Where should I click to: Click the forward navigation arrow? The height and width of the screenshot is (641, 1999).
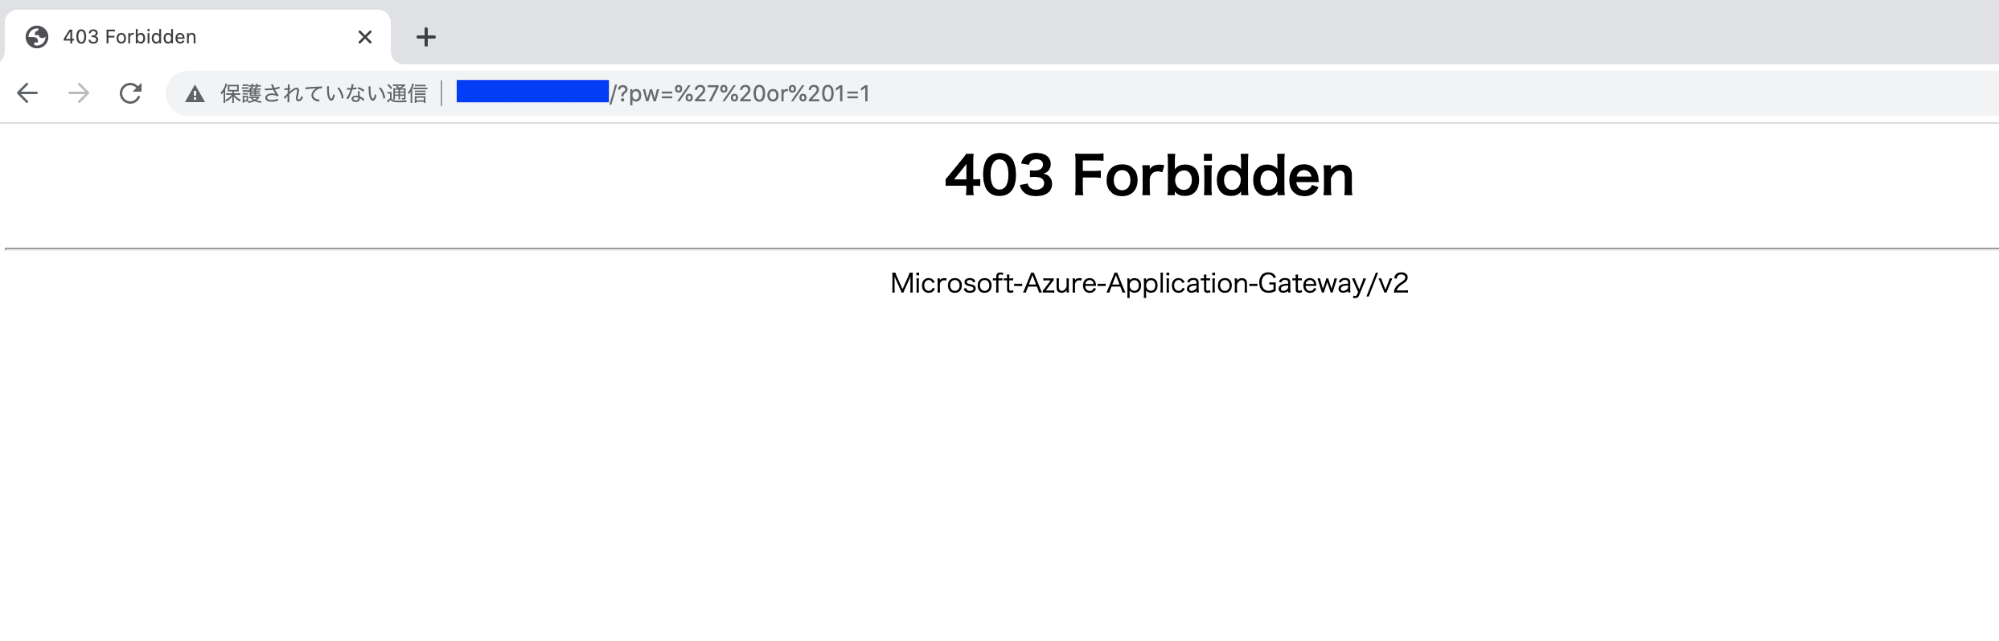79,93
